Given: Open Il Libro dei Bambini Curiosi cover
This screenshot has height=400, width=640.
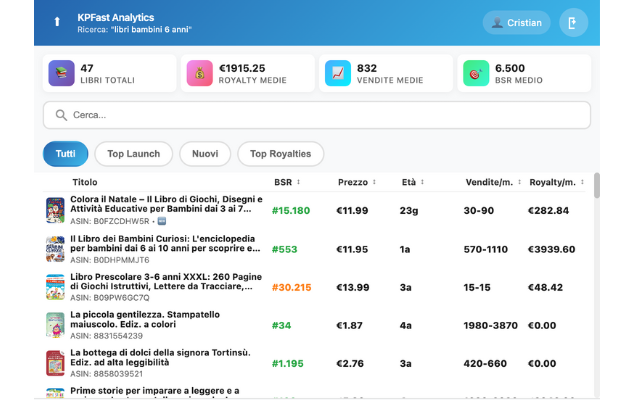Looking at the screenshot, I should [55, 249].
